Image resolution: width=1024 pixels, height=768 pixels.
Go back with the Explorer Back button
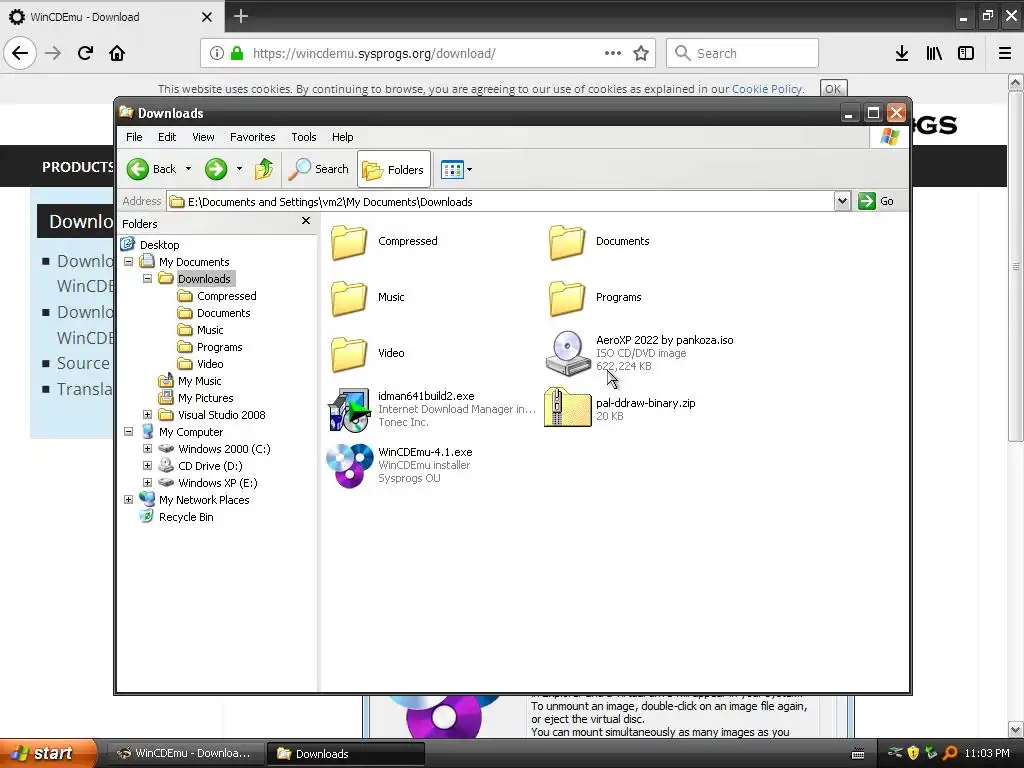pyautogui.click(x=152, y=169)
